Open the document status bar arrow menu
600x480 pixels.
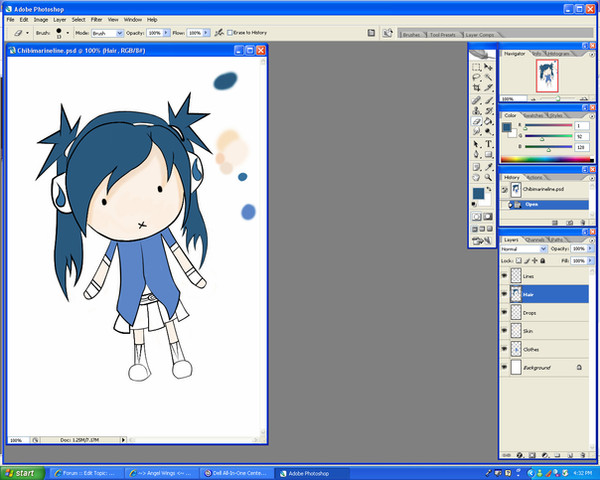123,440
